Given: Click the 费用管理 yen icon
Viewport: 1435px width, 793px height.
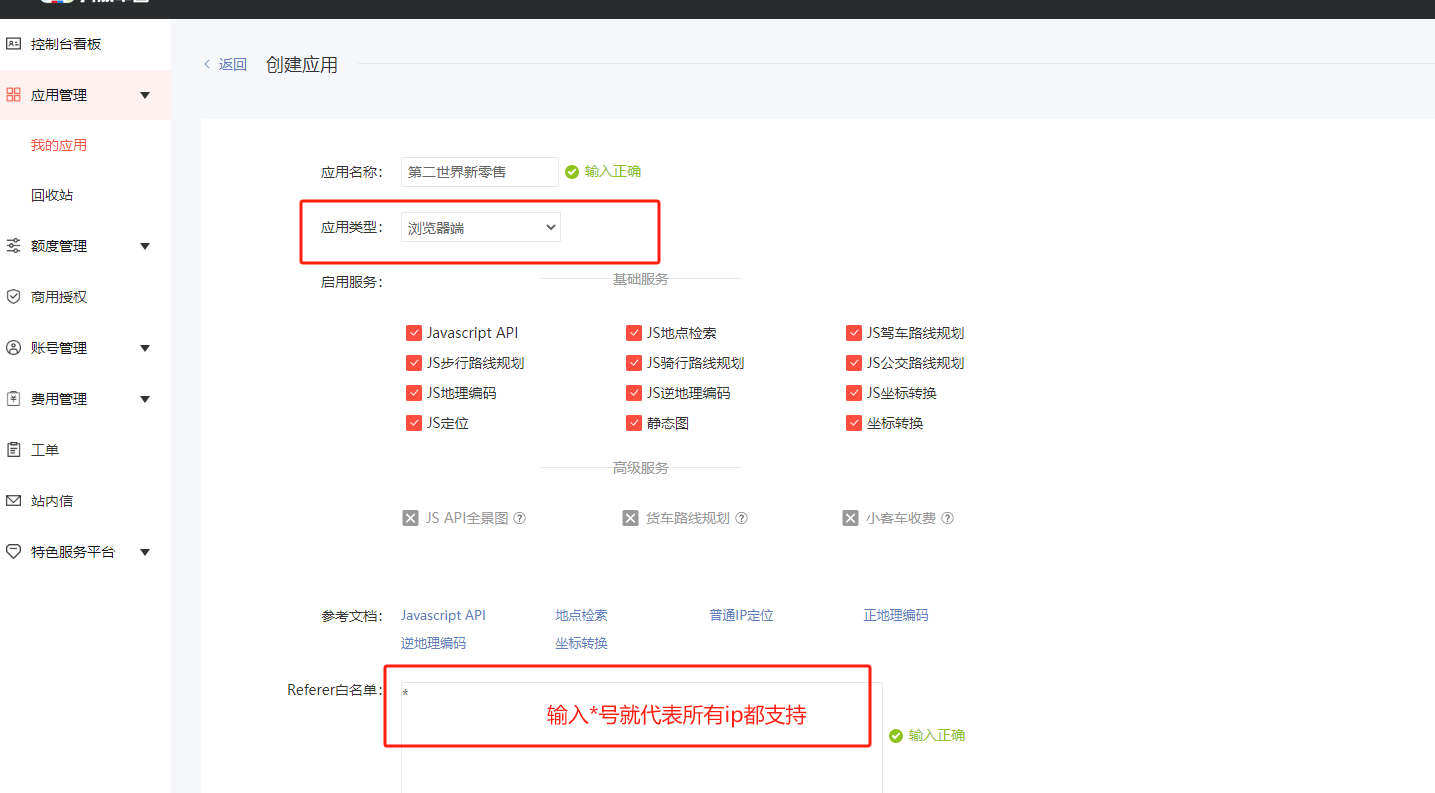Looking at the screenshot, I should (13, 399).
